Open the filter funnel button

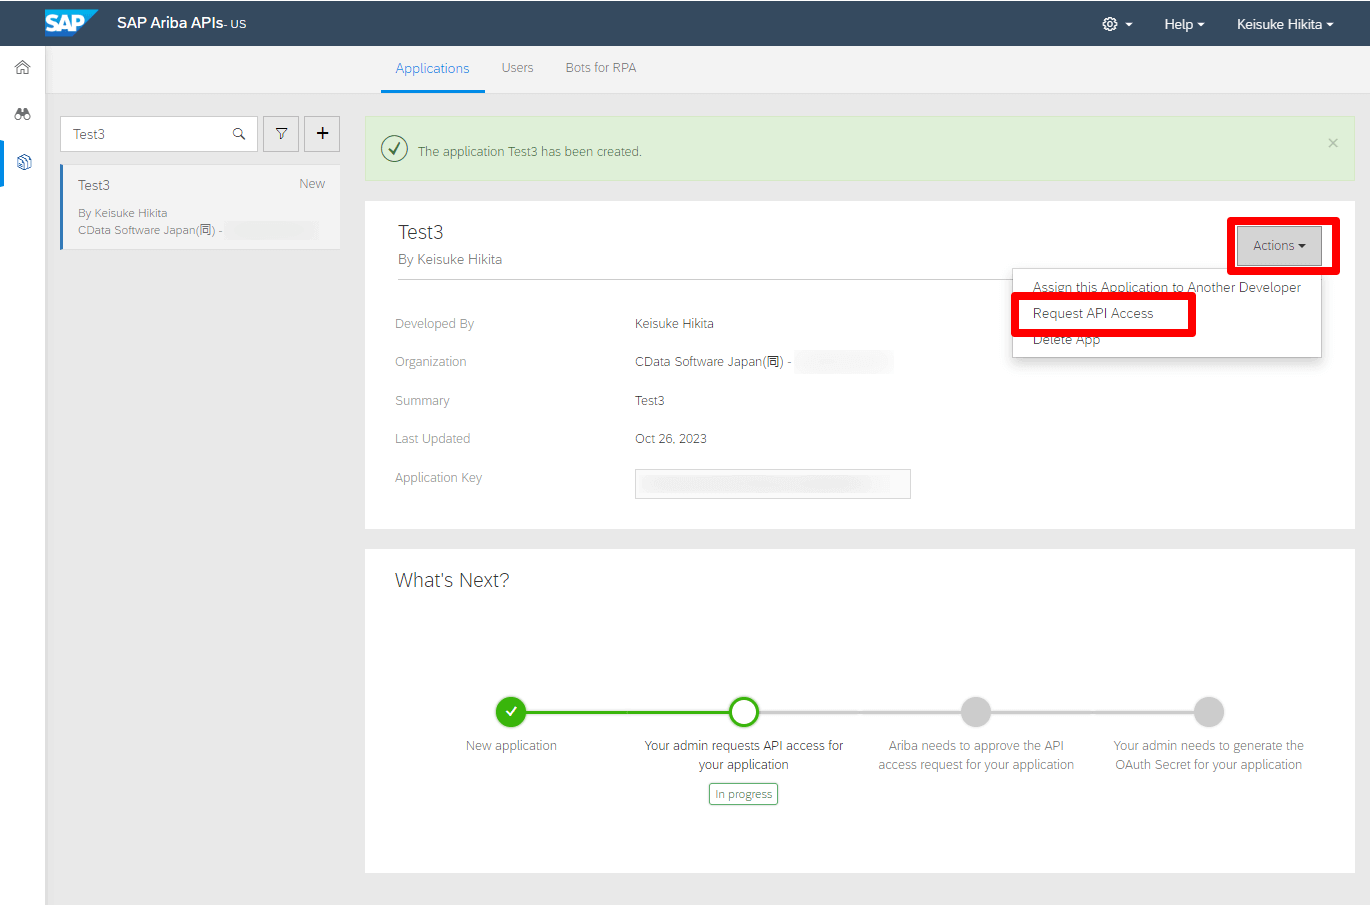(281, 134)
